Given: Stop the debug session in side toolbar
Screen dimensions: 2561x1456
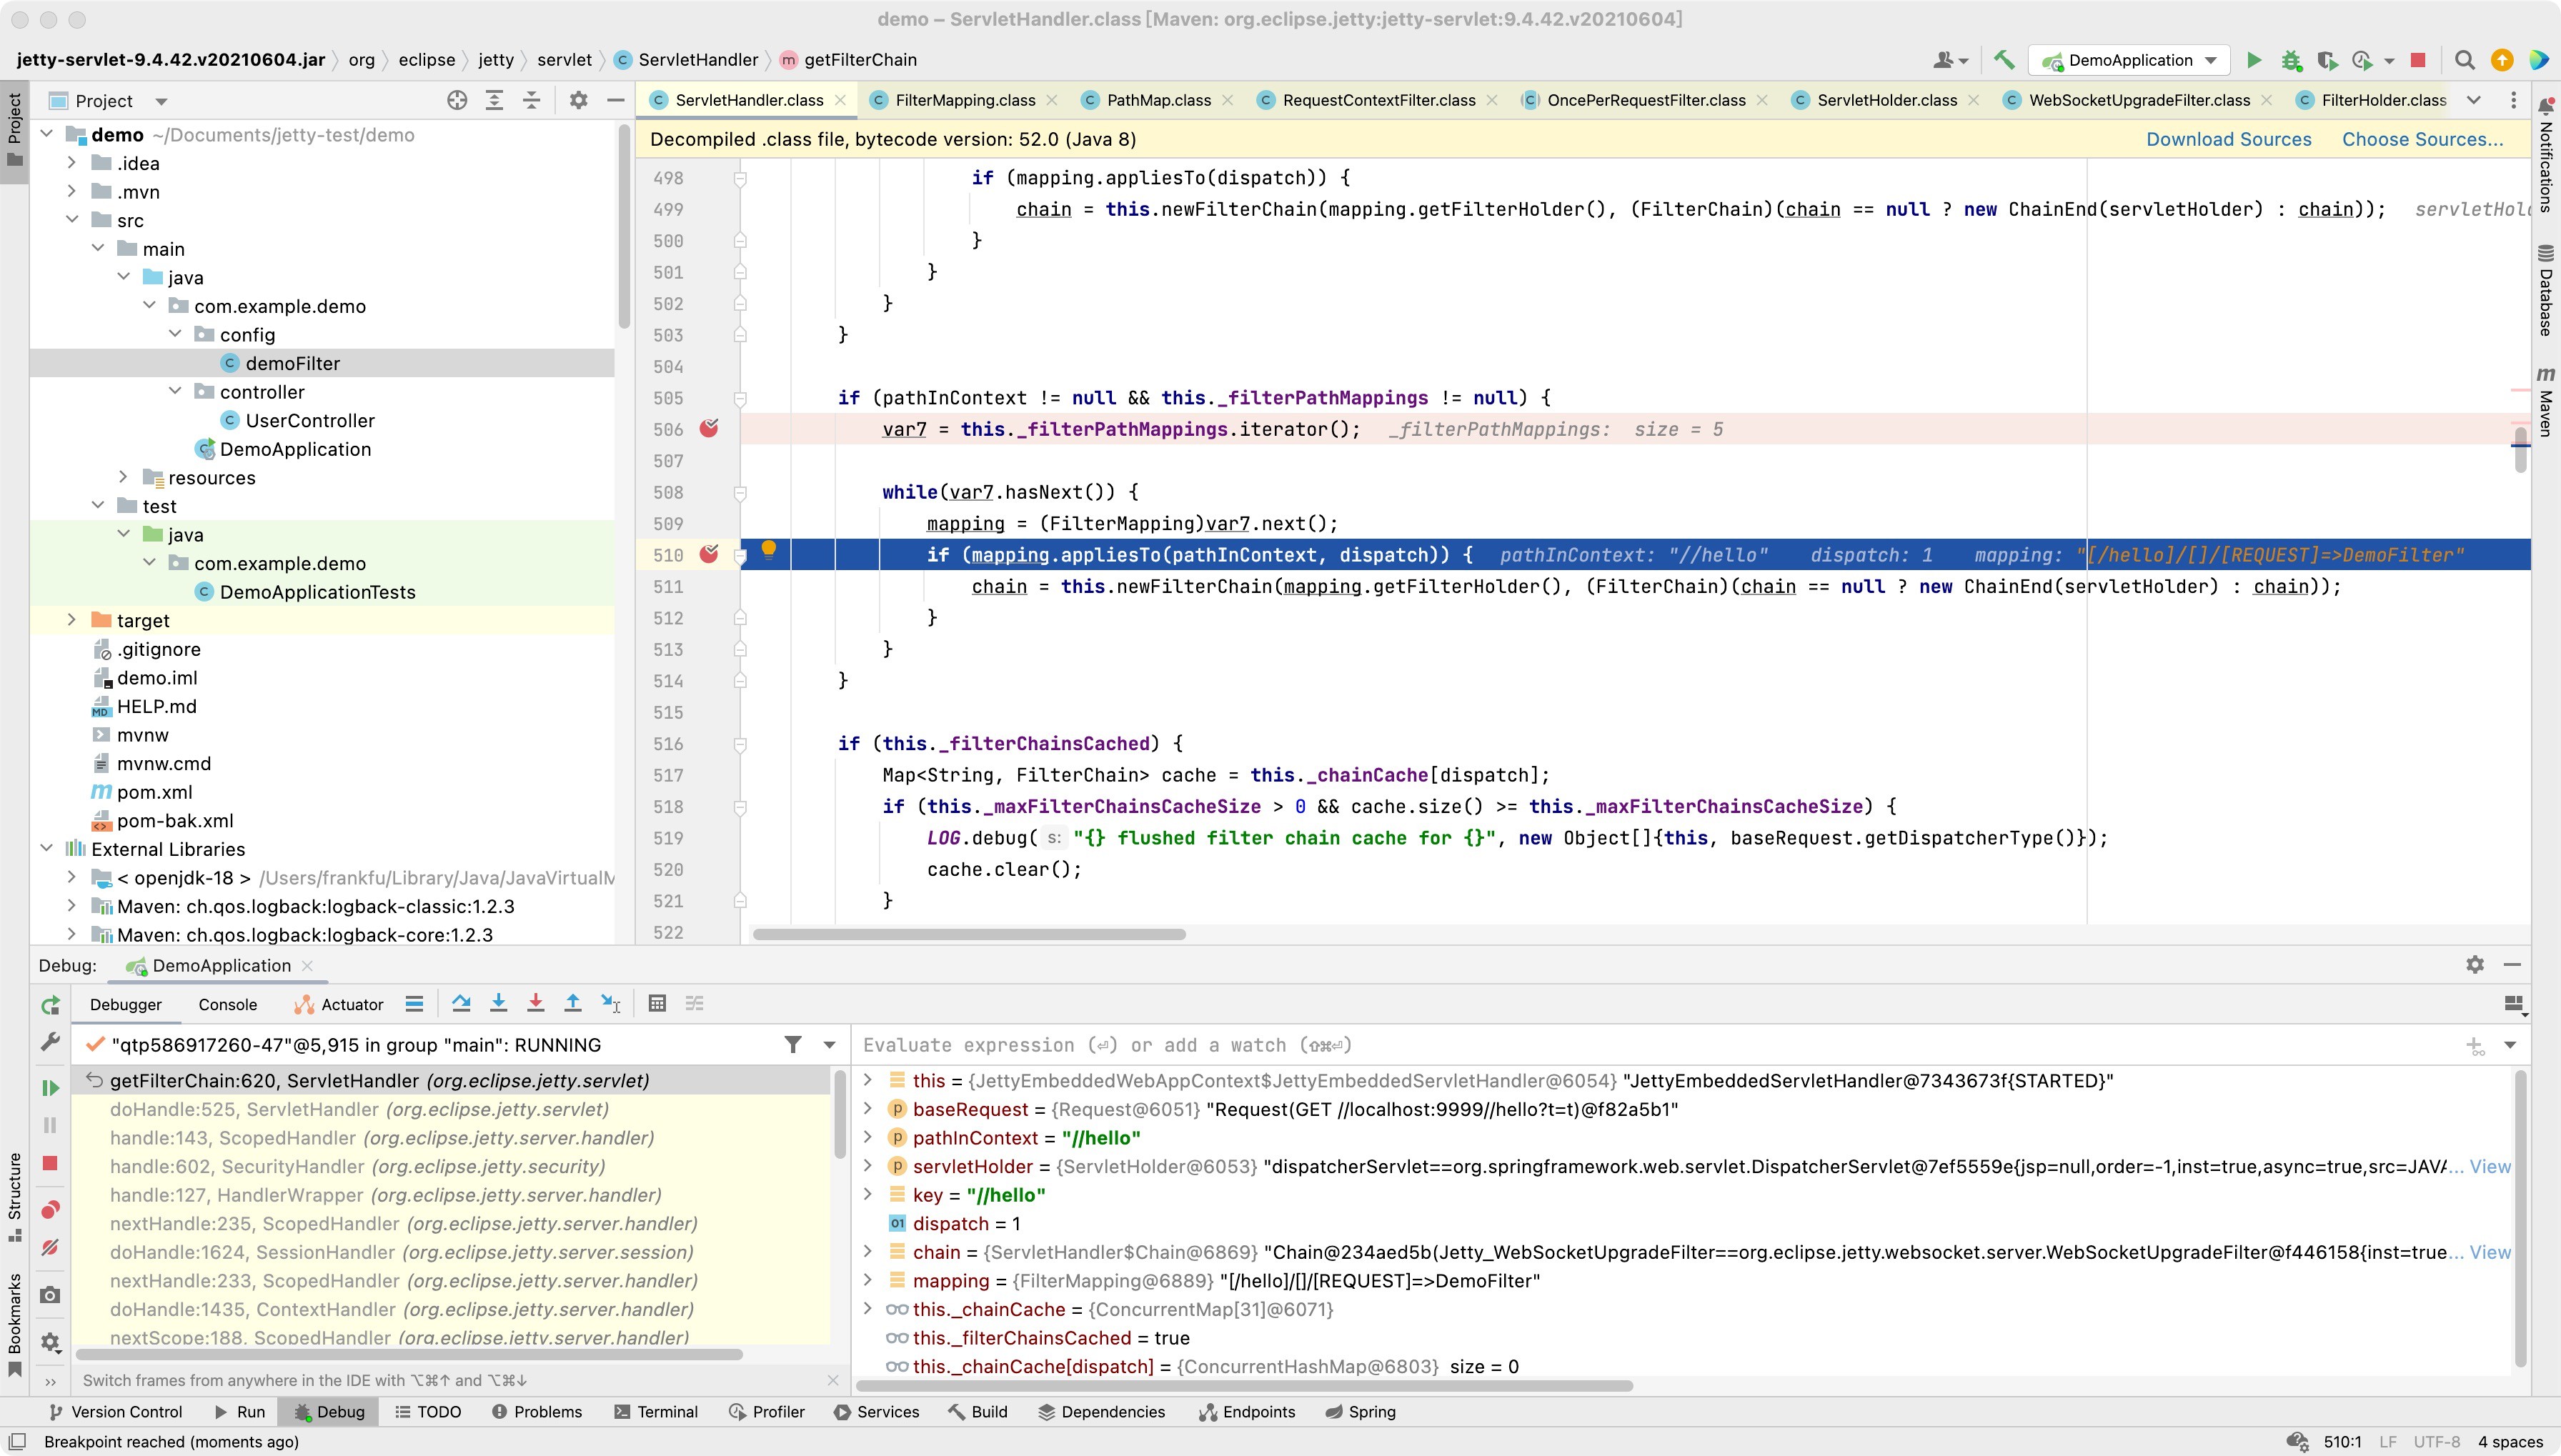Looking at the screenshot, I should click(50, 1163).
